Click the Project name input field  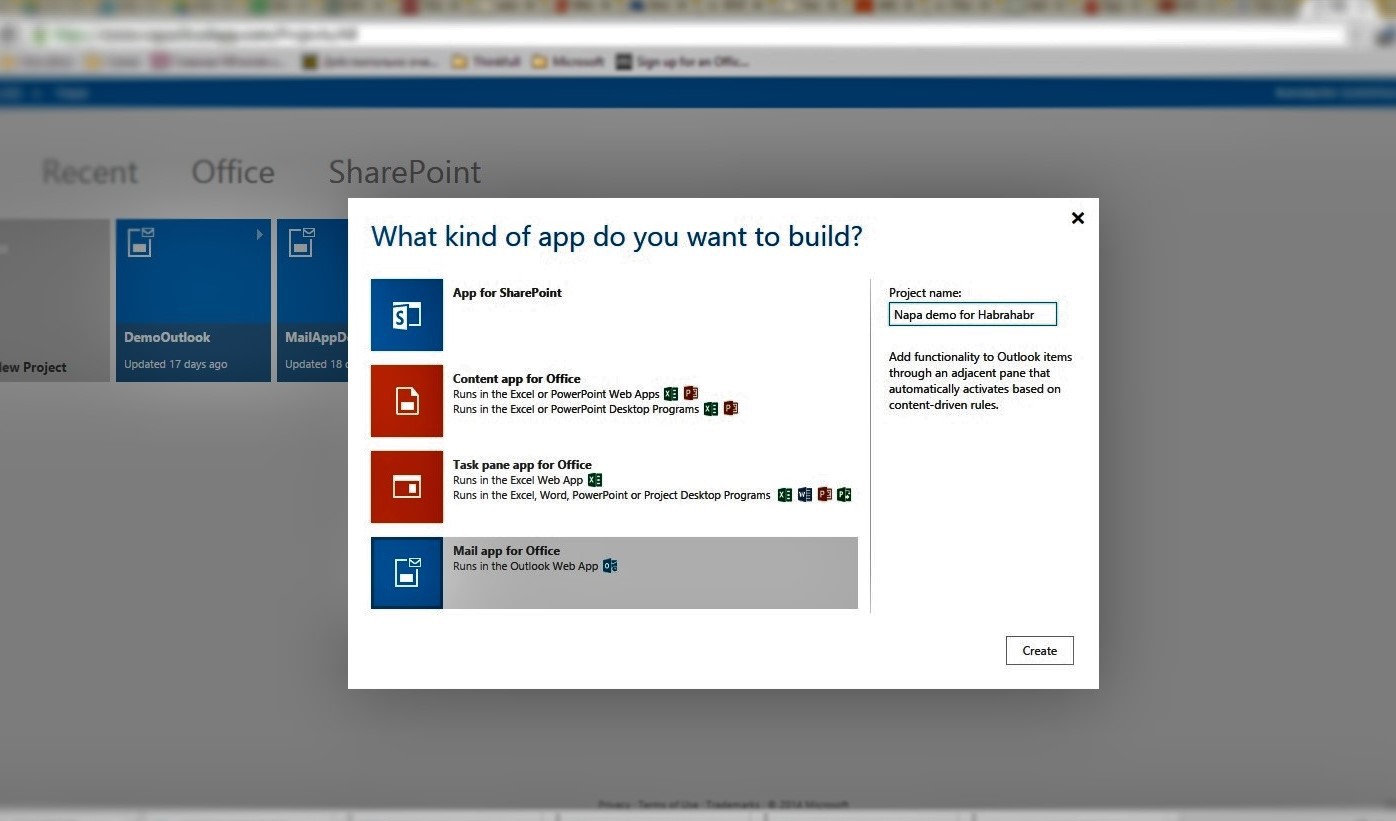click(973, 315)
